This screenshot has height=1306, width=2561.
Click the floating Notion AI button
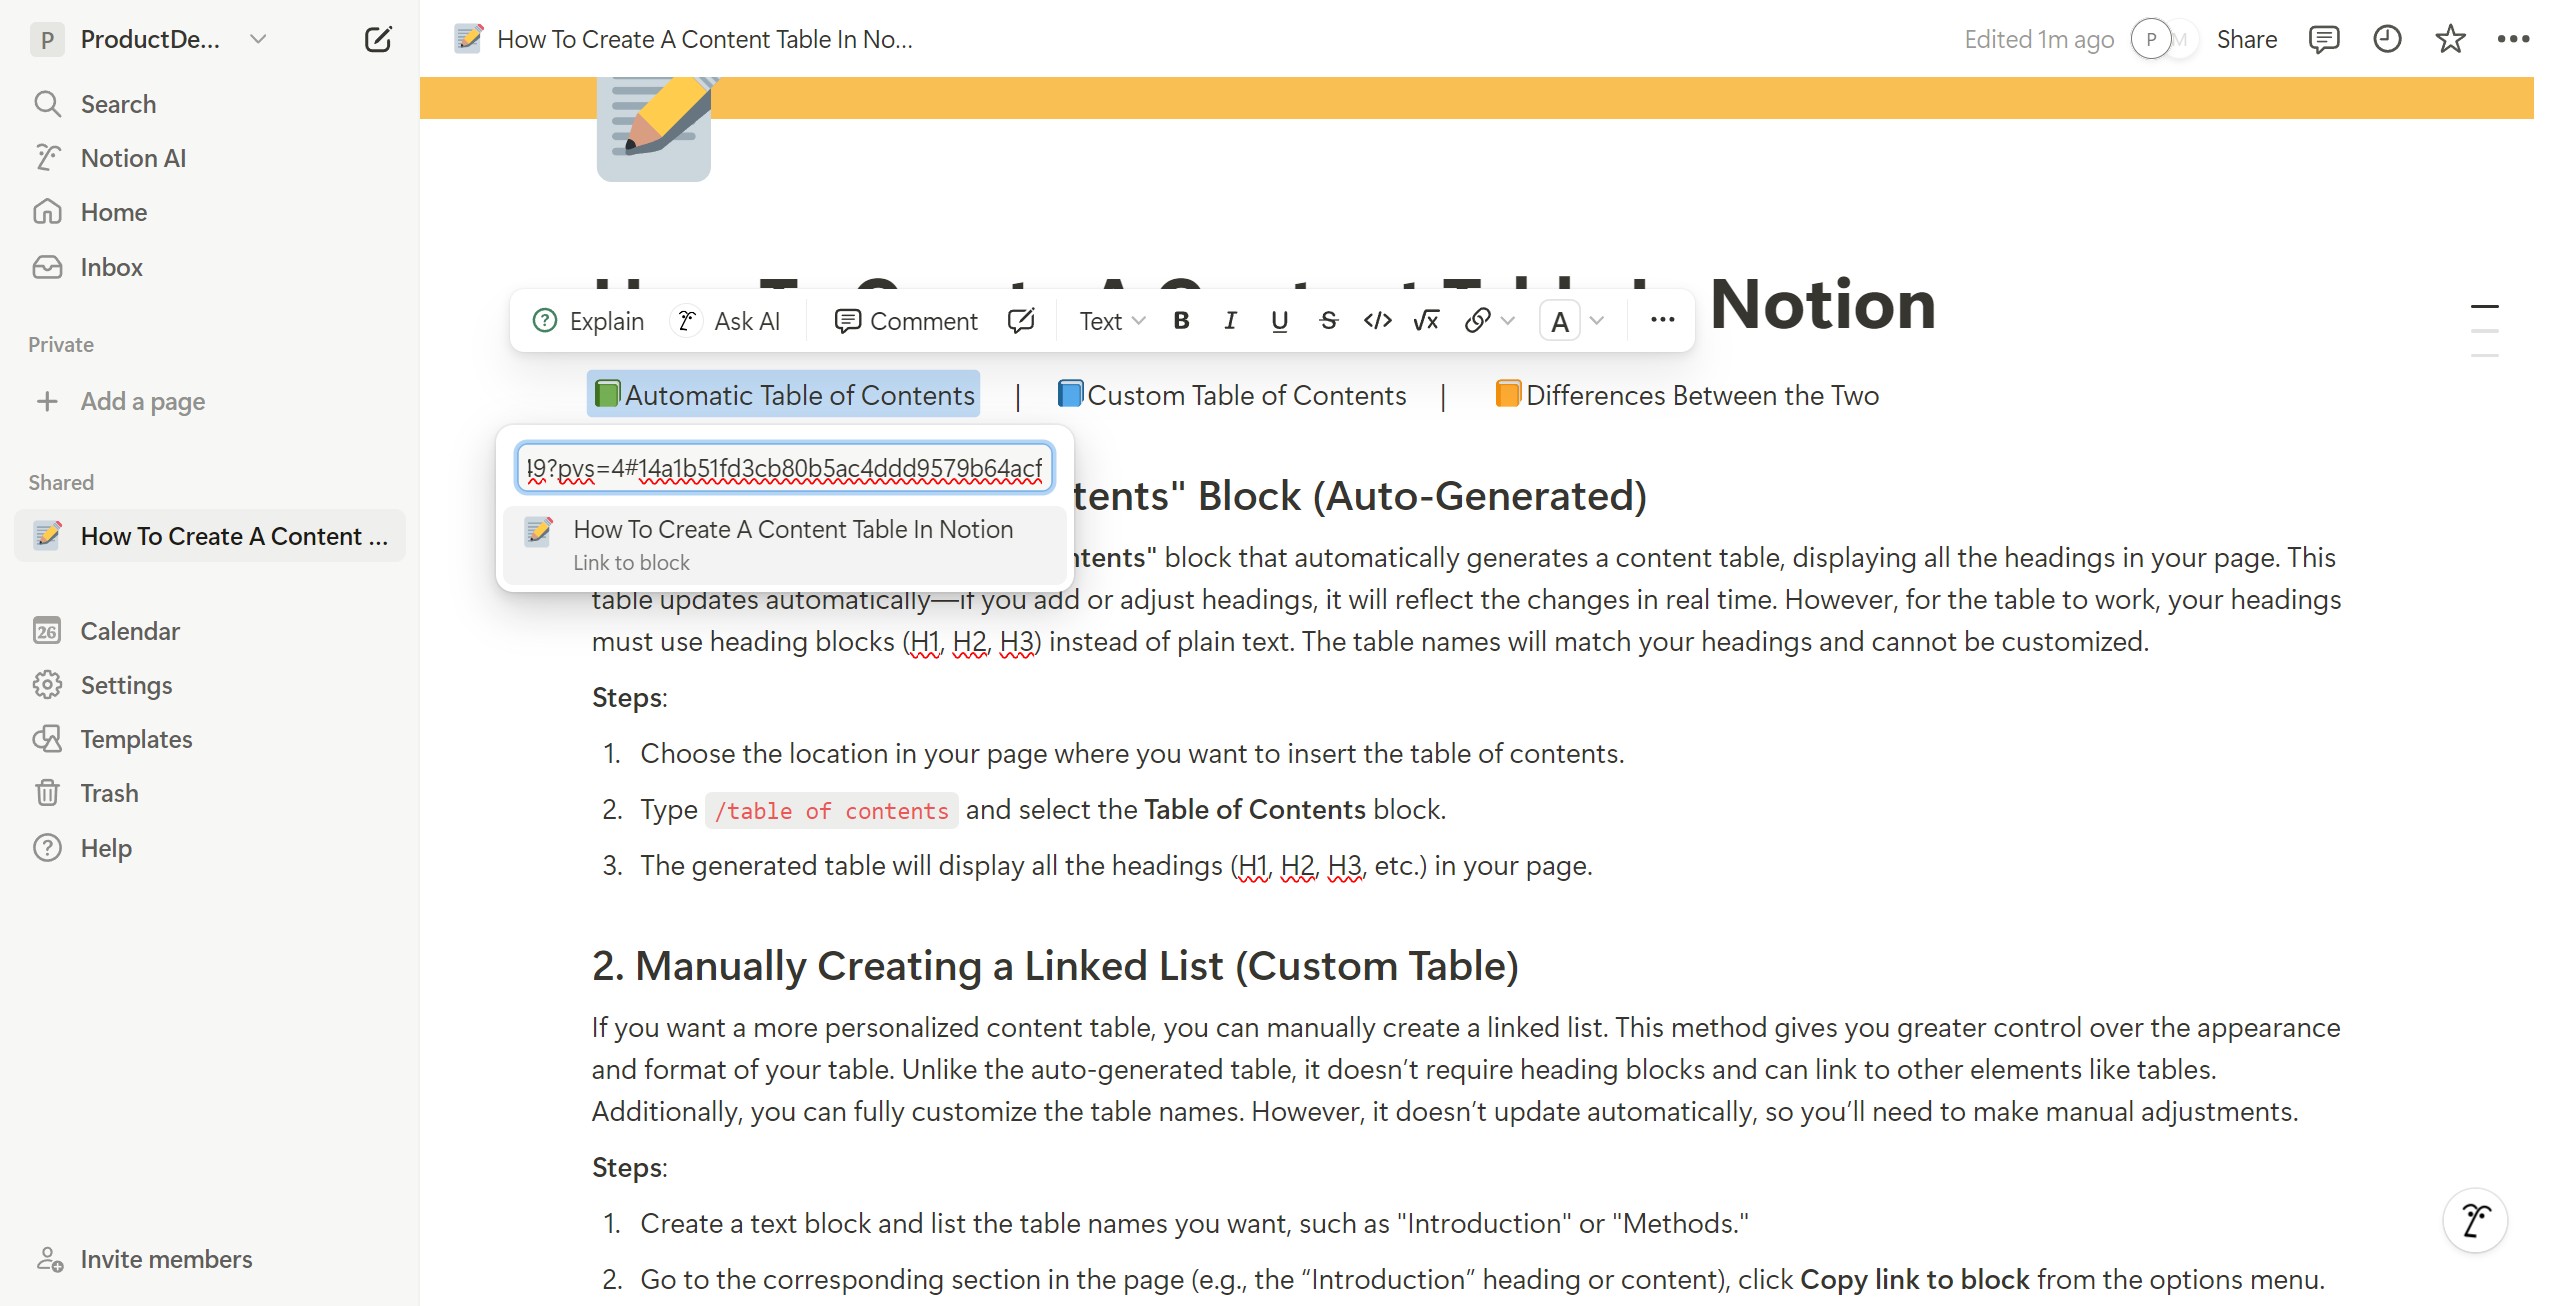(x=2475, y=1220)
